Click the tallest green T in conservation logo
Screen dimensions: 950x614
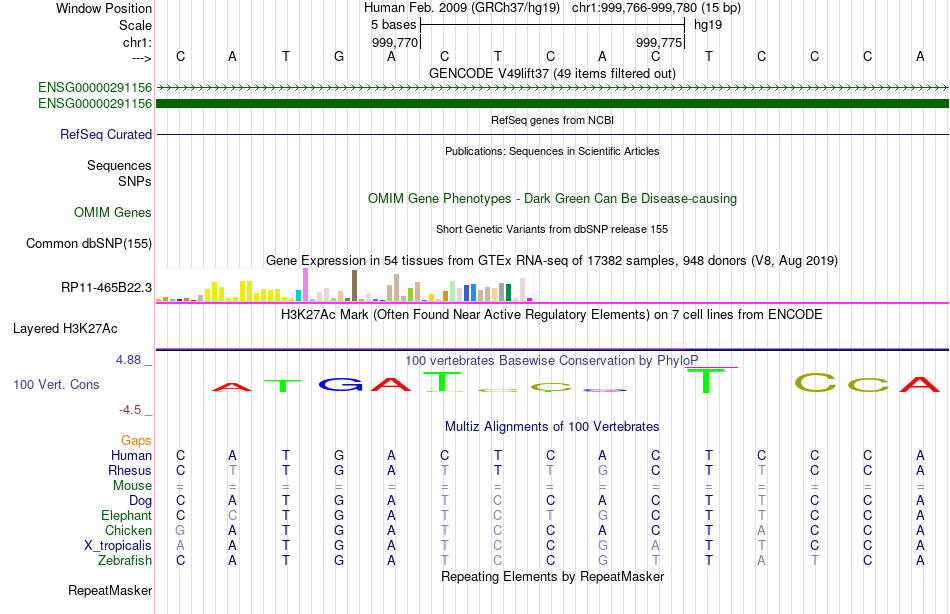(x=706, y=381)
